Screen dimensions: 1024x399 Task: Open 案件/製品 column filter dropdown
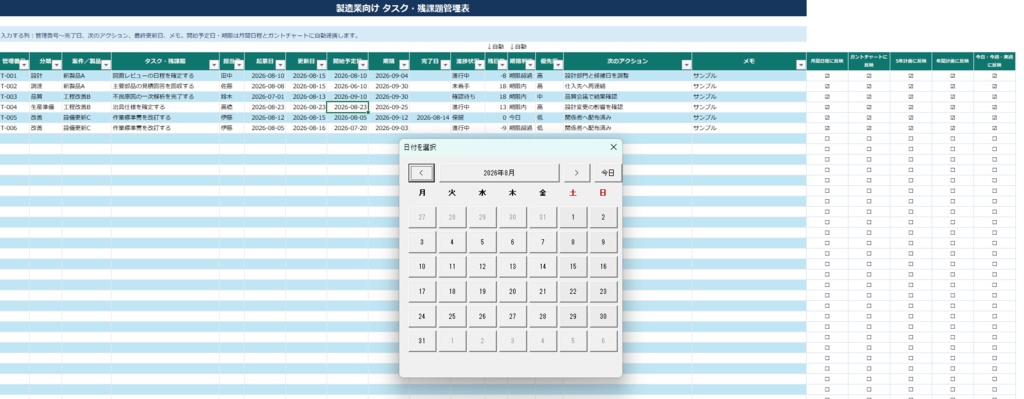point(106,65)
